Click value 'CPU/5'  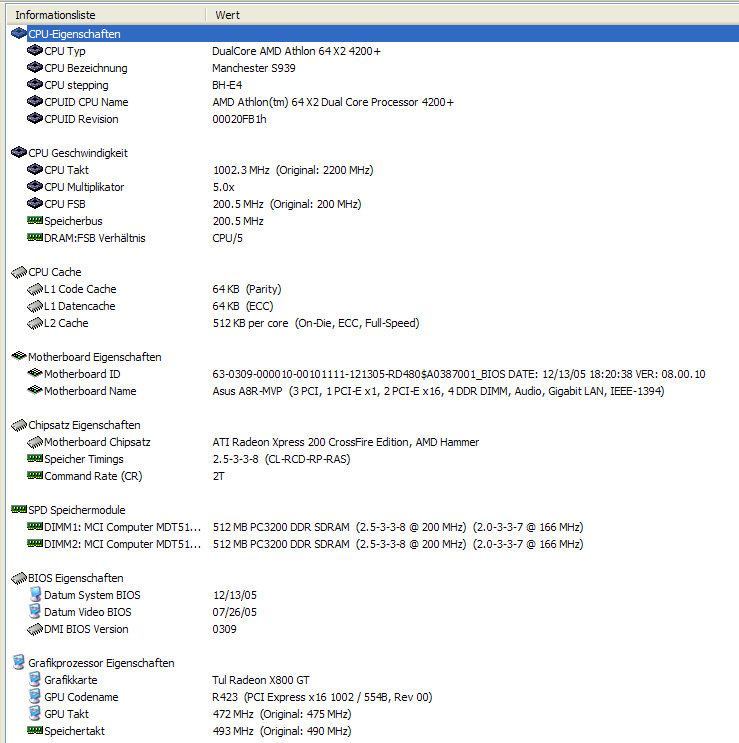[227, 238]
